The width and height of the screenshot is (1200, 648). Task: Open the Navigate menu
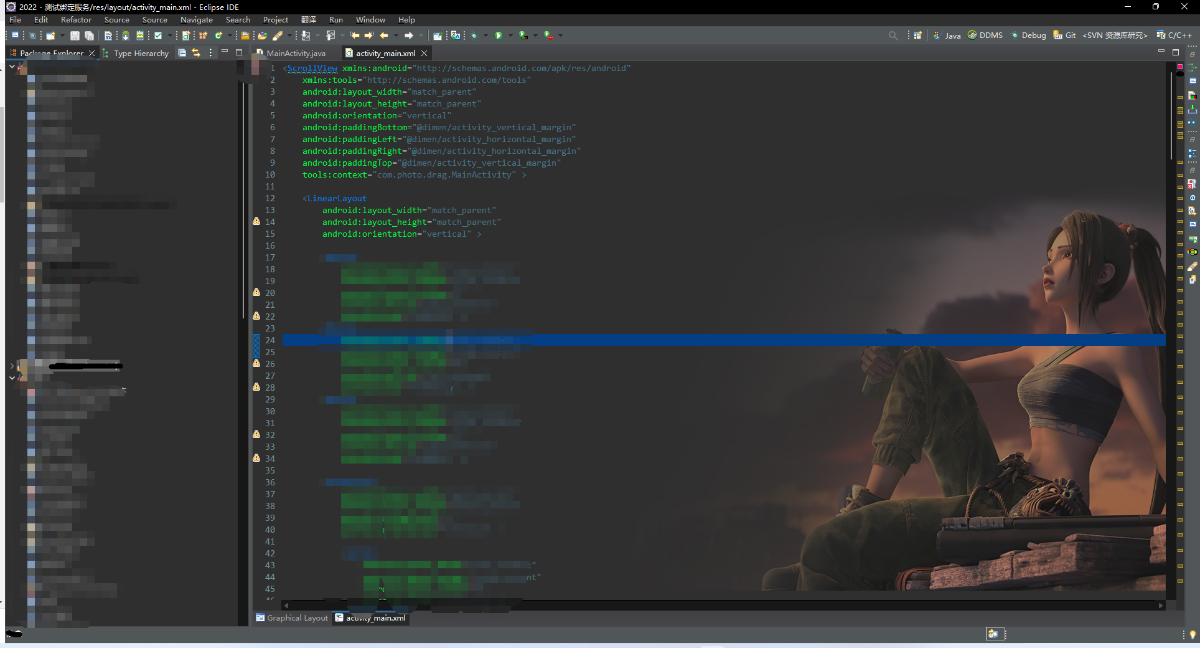[x=197, y=20]
